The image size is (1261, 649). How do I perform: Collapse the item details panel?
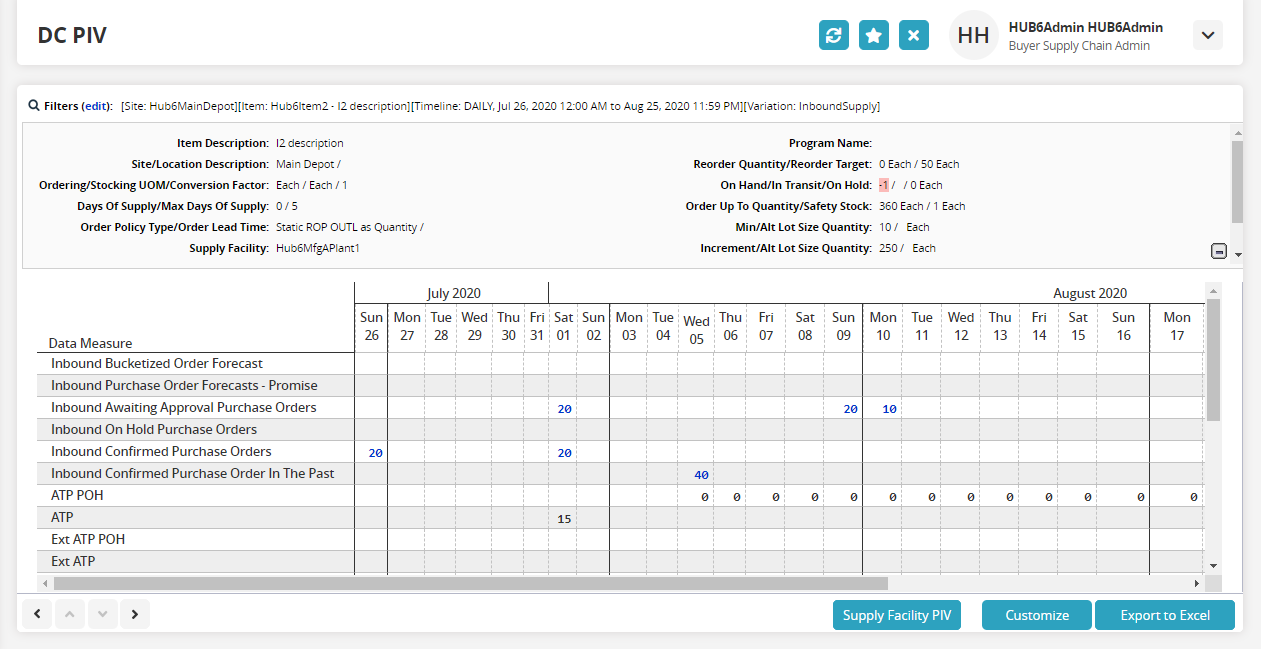coord(1218,252)
